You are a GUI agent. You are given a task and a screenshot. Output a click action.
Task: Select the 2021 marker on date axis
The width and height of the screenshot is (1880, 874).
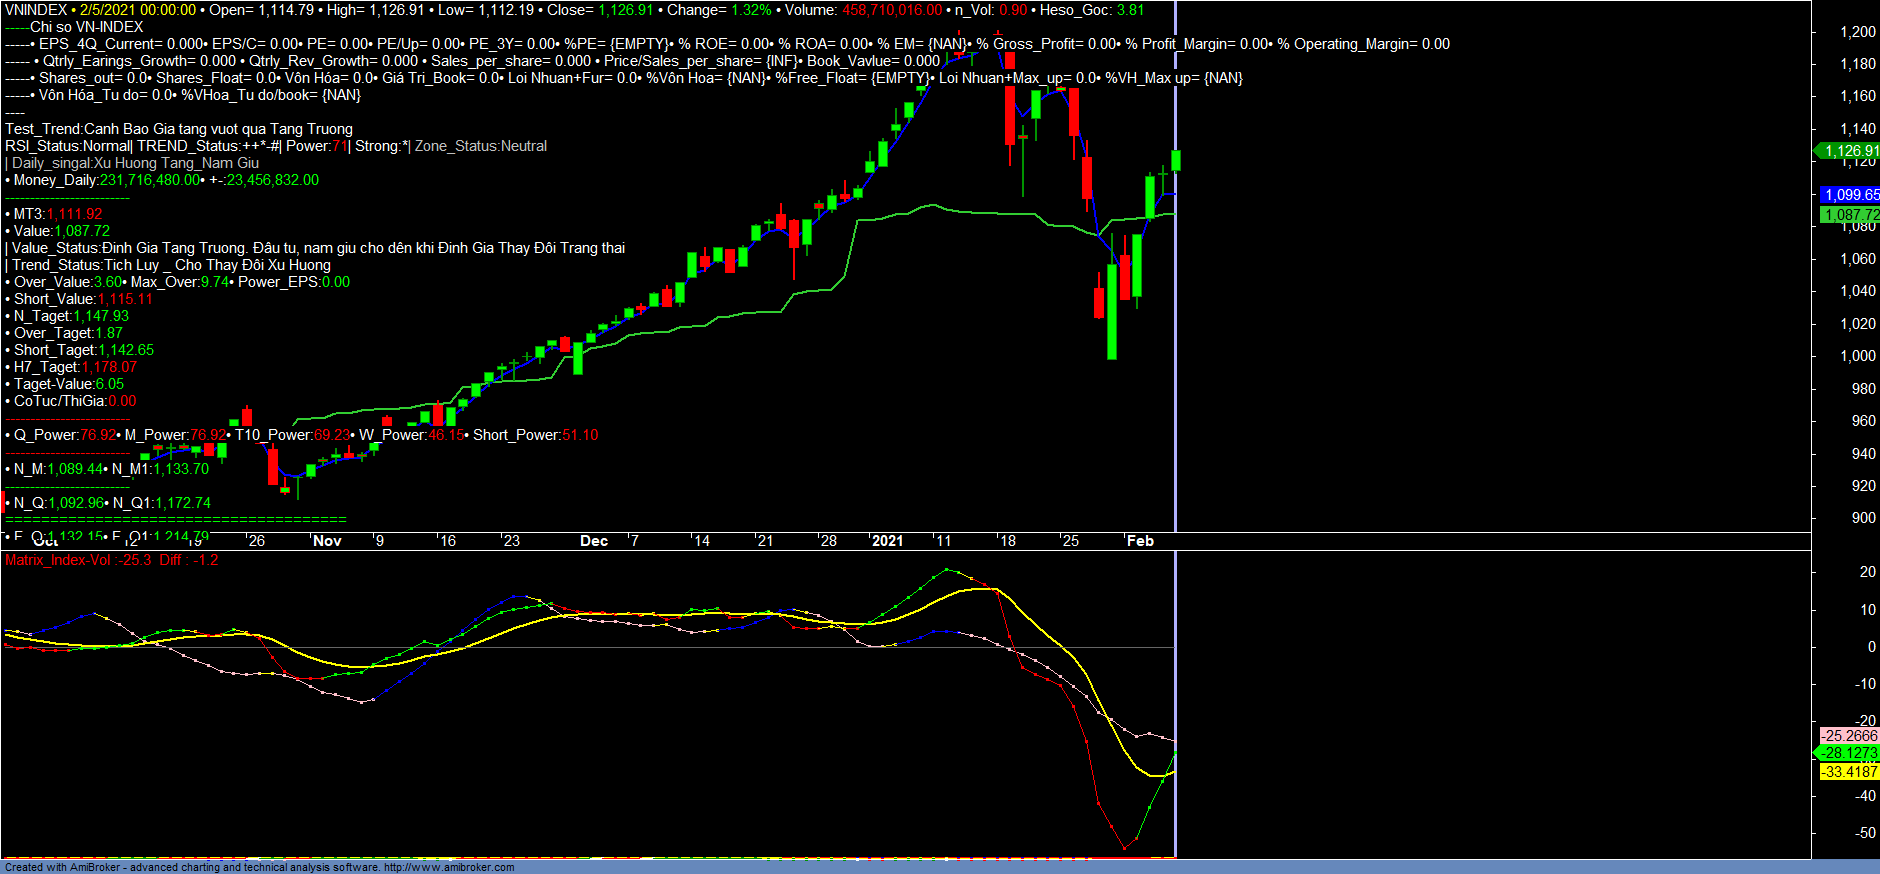click(x=887, y=541)
